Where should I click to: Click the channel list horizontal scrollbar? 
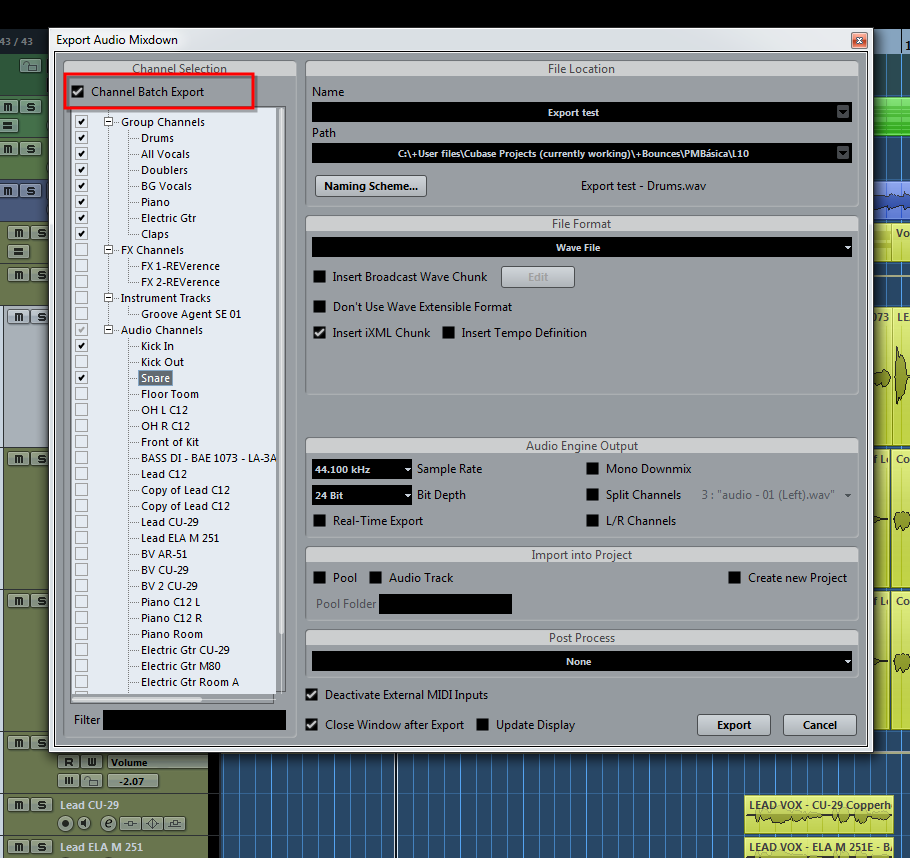pyautogui.click(x=138, y=700)
